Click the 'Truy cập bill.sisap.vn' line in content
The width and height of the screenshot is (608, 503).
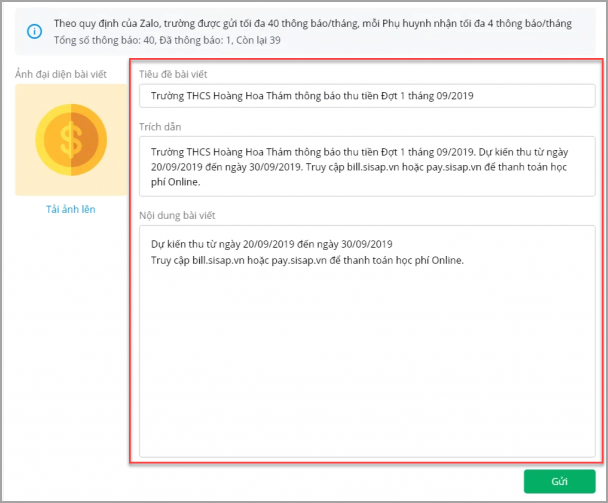click(307, 260)
